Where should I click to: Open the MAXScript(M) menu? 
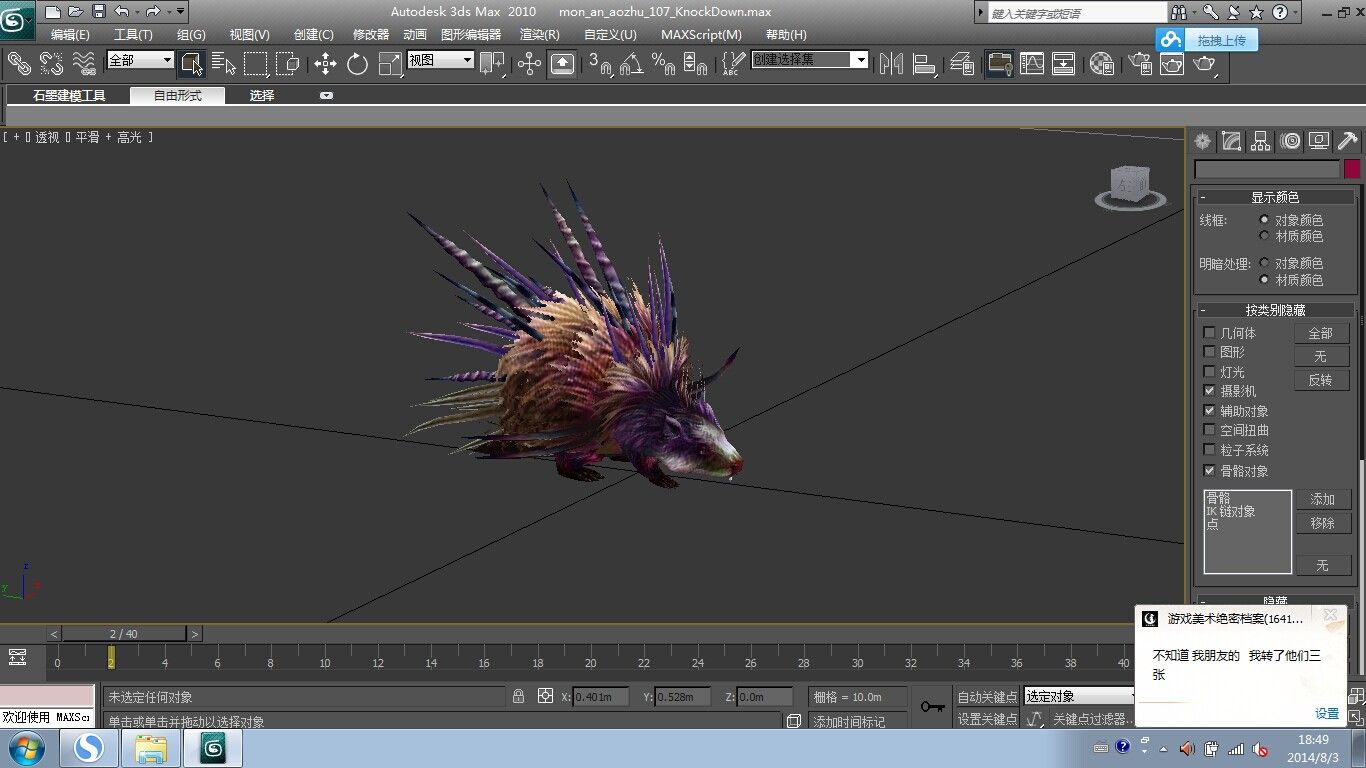click(701, 34)
